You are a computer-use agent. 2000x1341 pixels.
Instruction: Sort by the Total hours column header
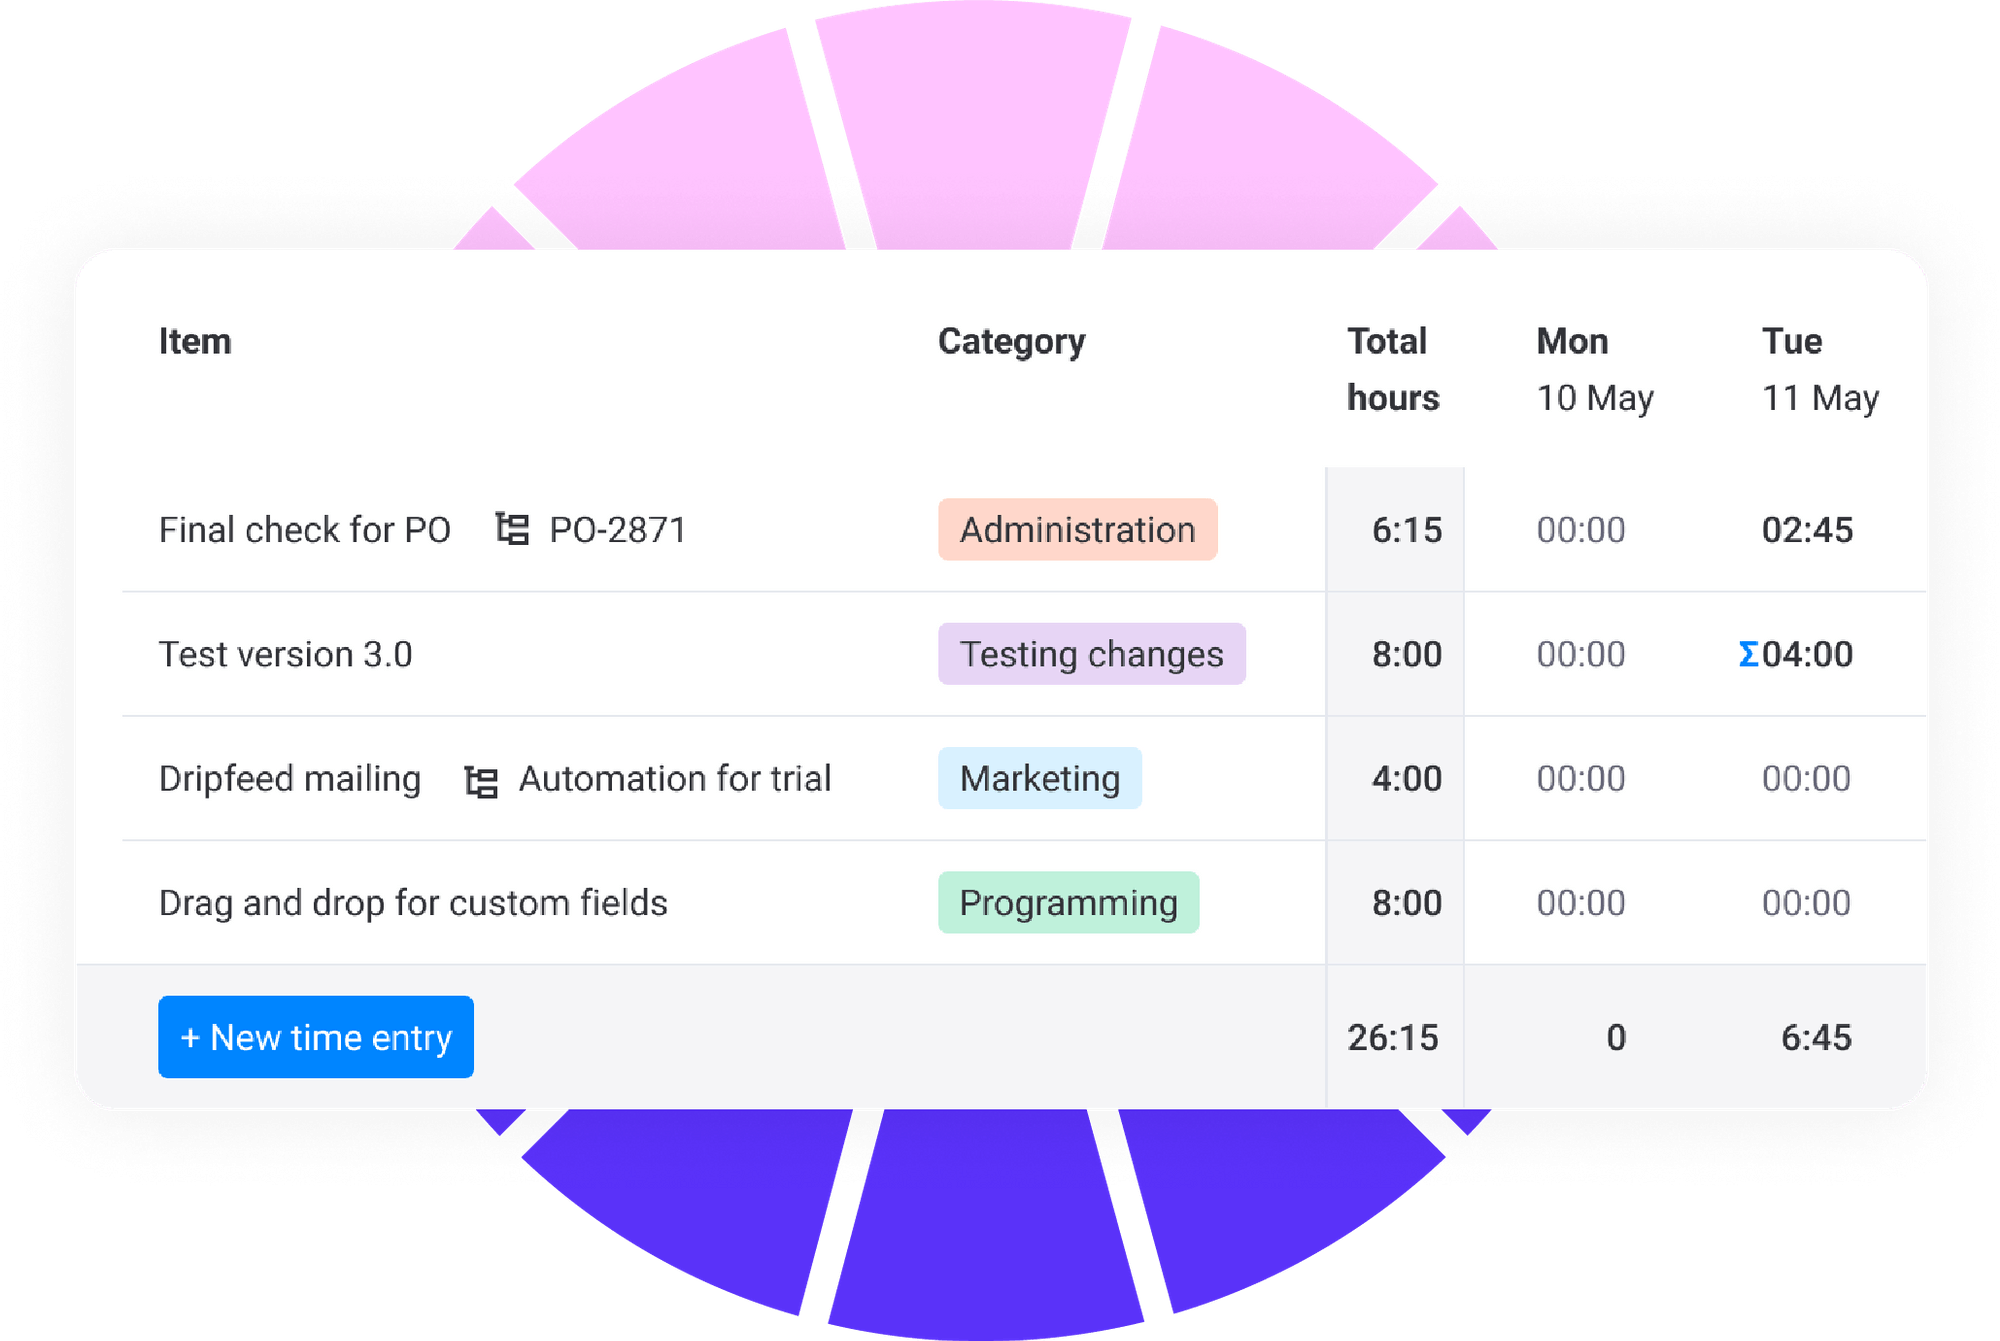[x=1394, y=368]
